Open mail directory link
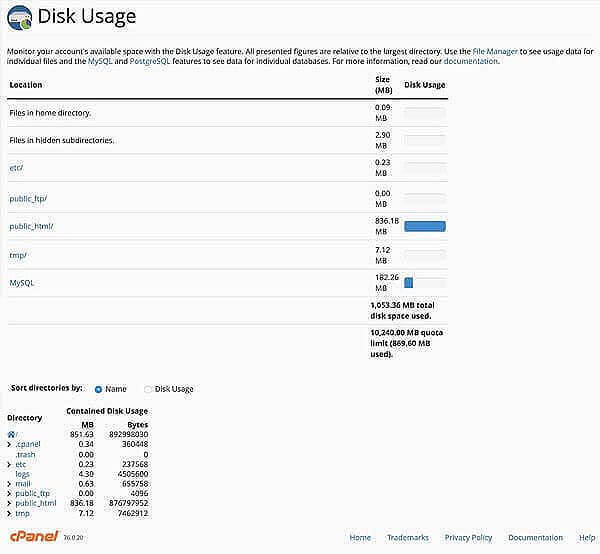Screen dimensions: 600x554 point(23,484)
